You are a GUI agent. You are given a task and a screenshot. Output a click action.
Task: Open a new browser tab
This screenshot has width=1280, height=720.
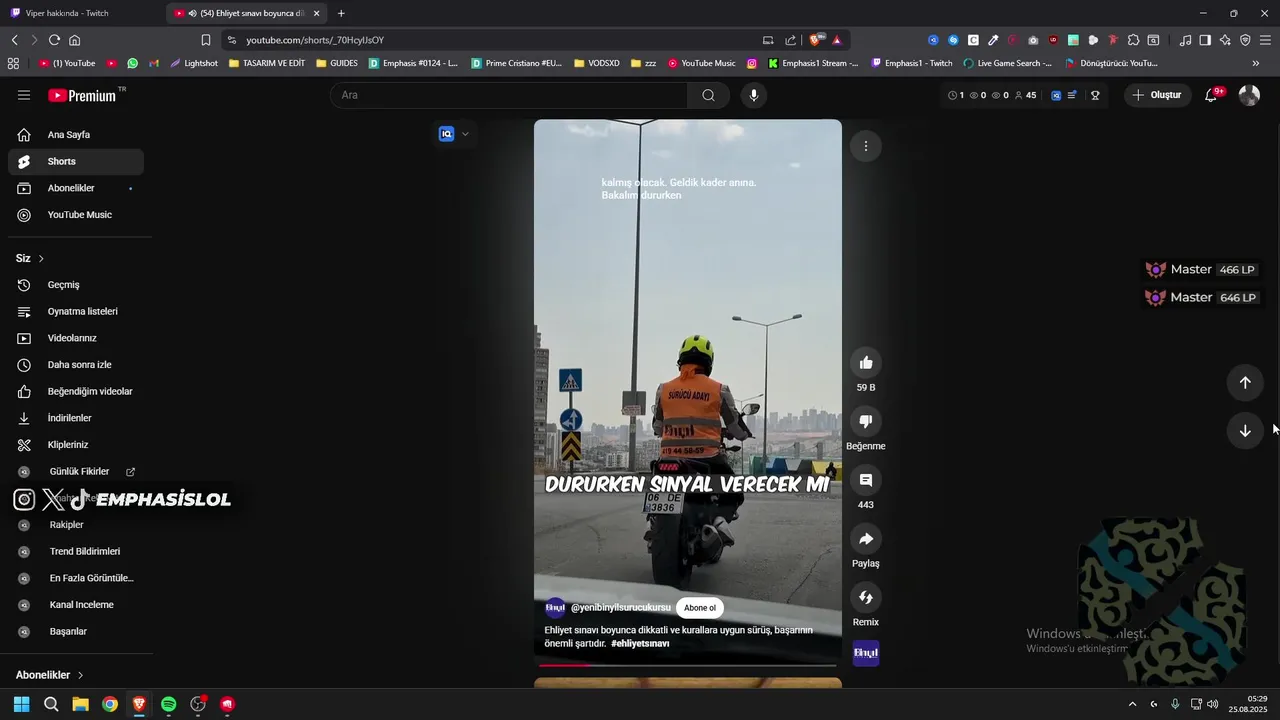341,13
